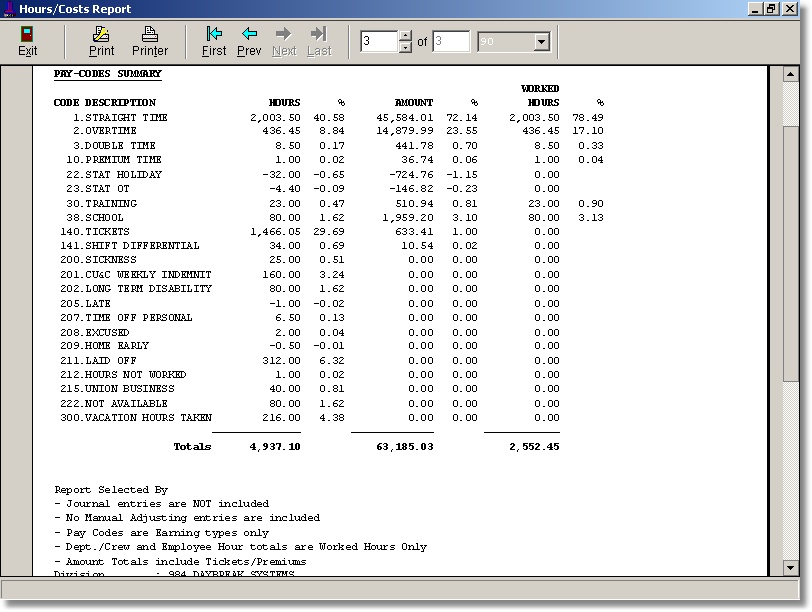The image size is (812, 612).
Task: Click the CODE DESCRIPTION column header
Action: point(105,103)
